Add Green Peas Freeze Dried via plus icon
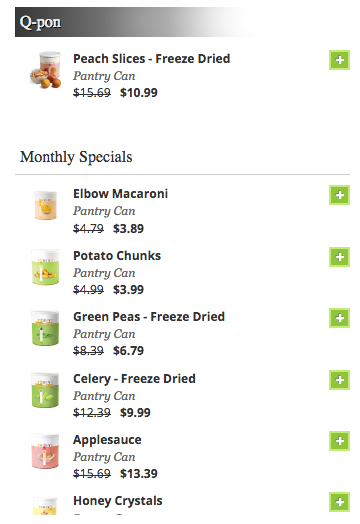This screenshot has height=524, width=360. pyautogui.click(x=339, y=318)
